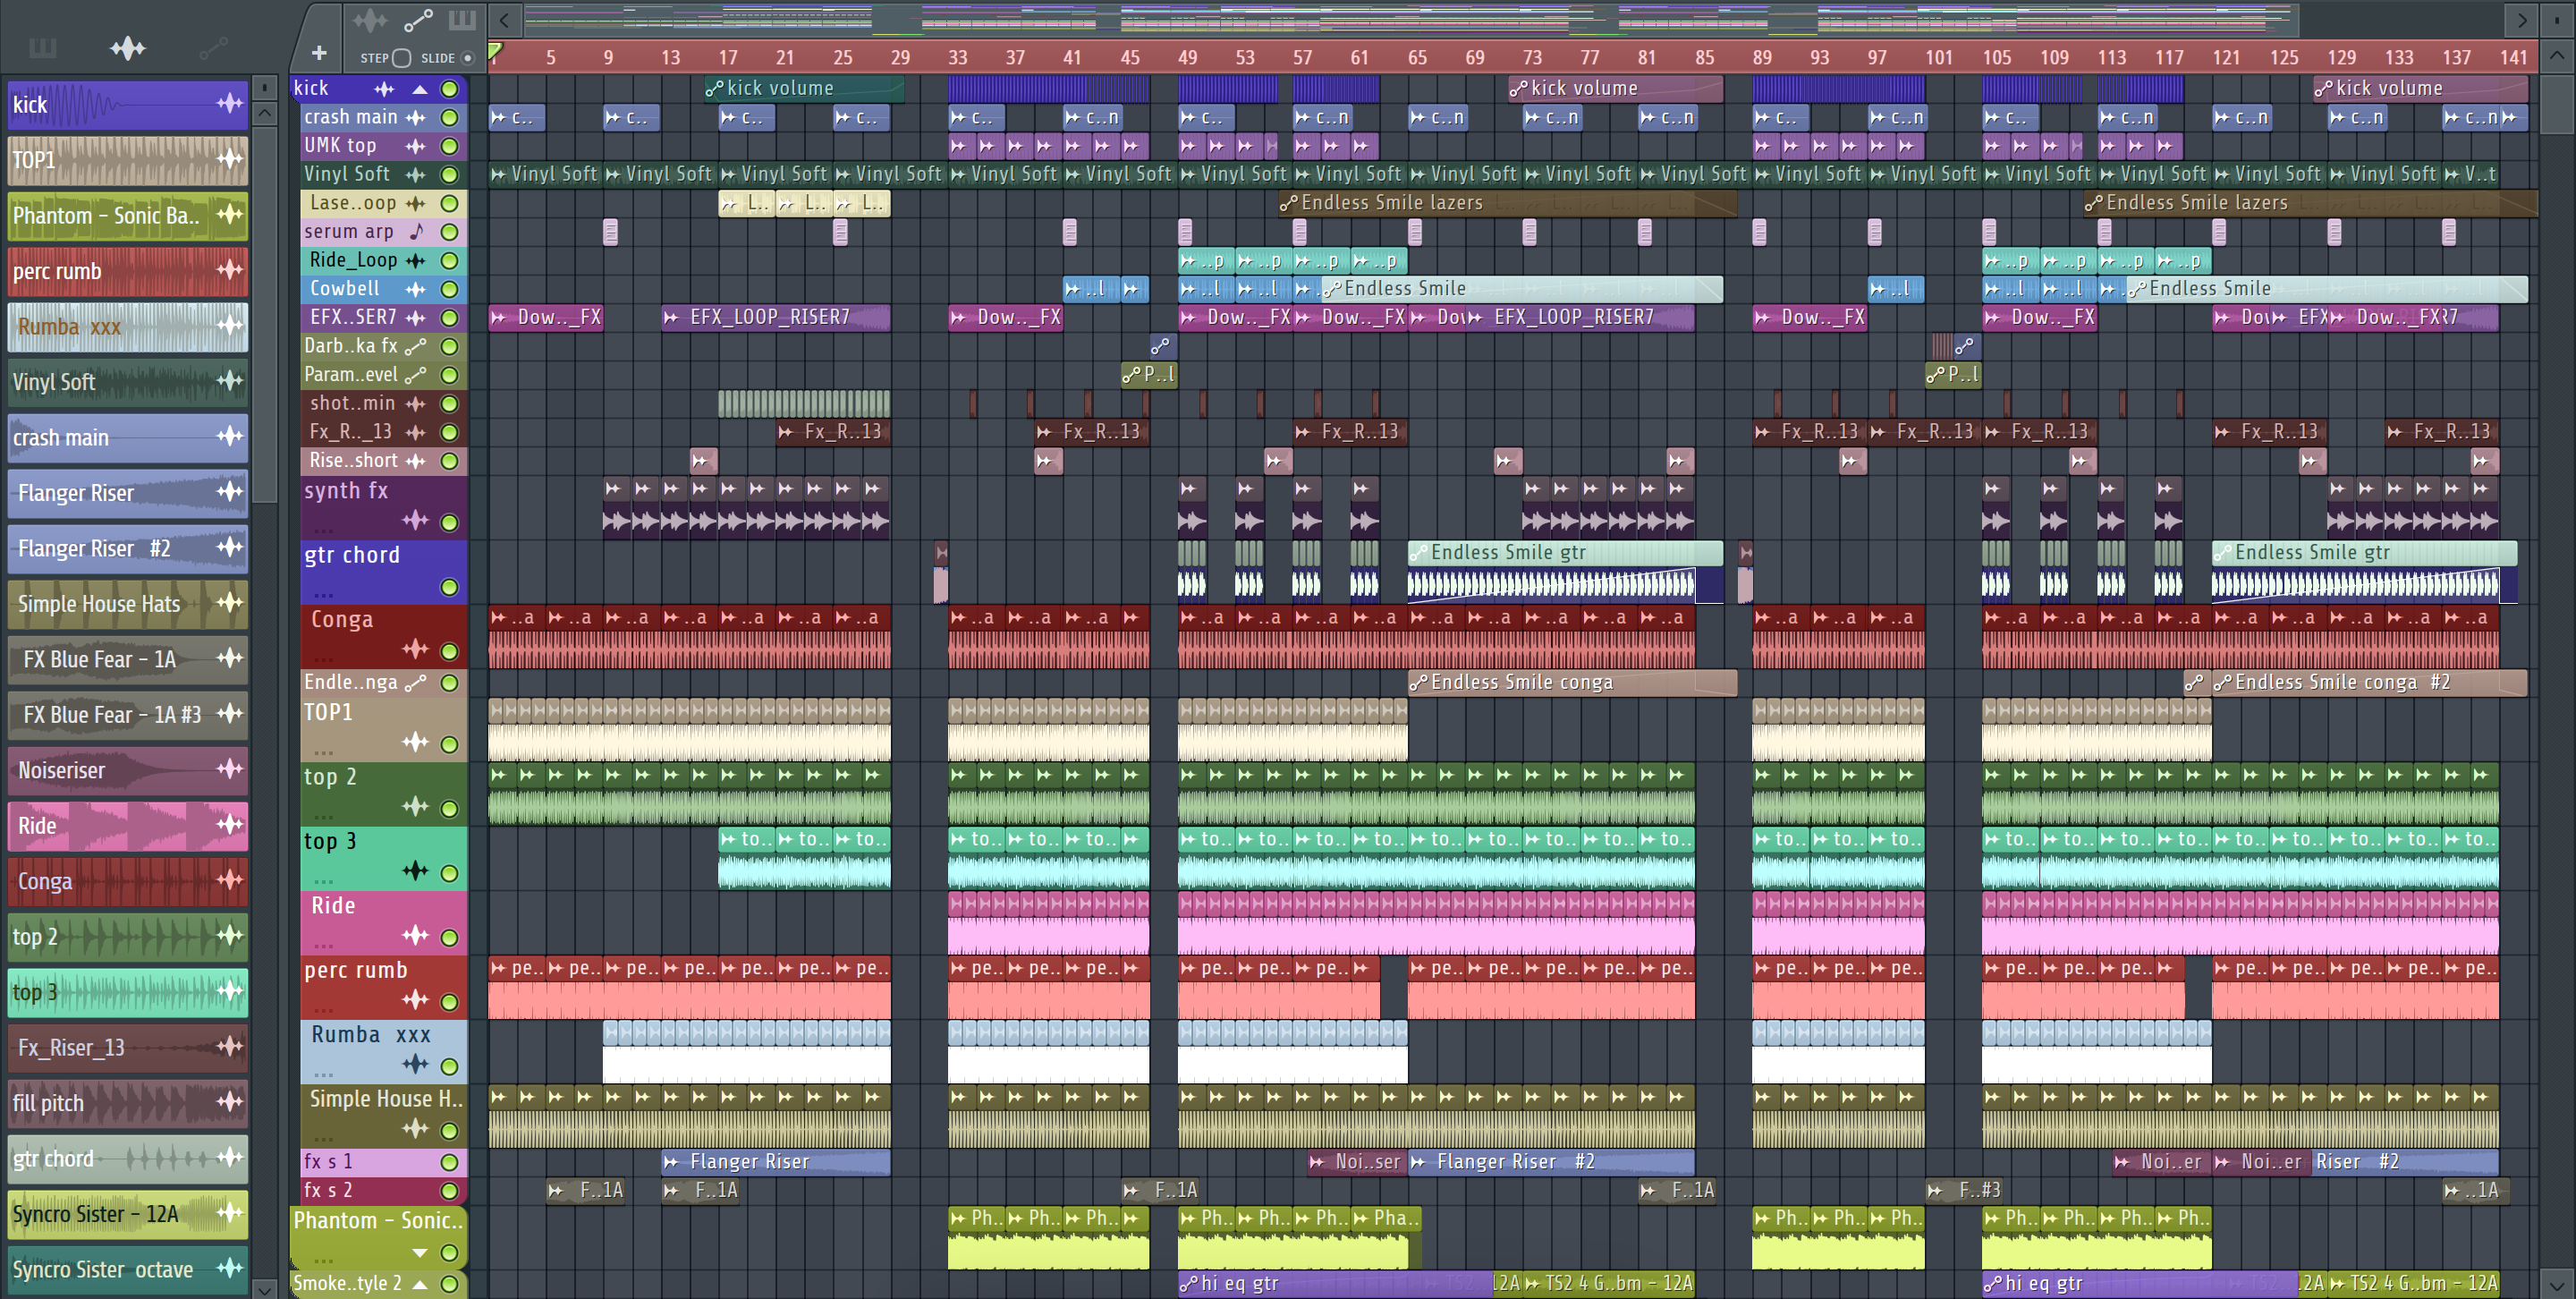2576x1299 pixels.
Task: Click waveform icon on Simple House H.. track
Action: click(x=415, y=1128)
